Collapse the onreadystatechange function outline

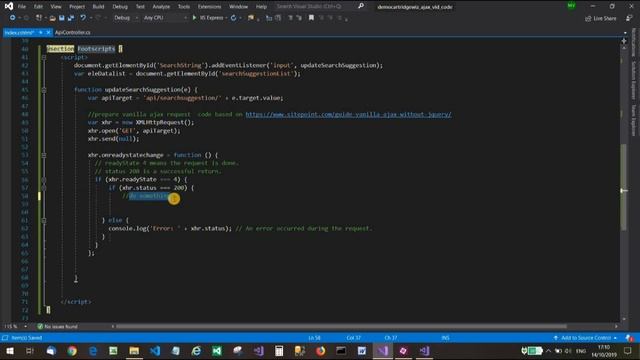(44, 155)
